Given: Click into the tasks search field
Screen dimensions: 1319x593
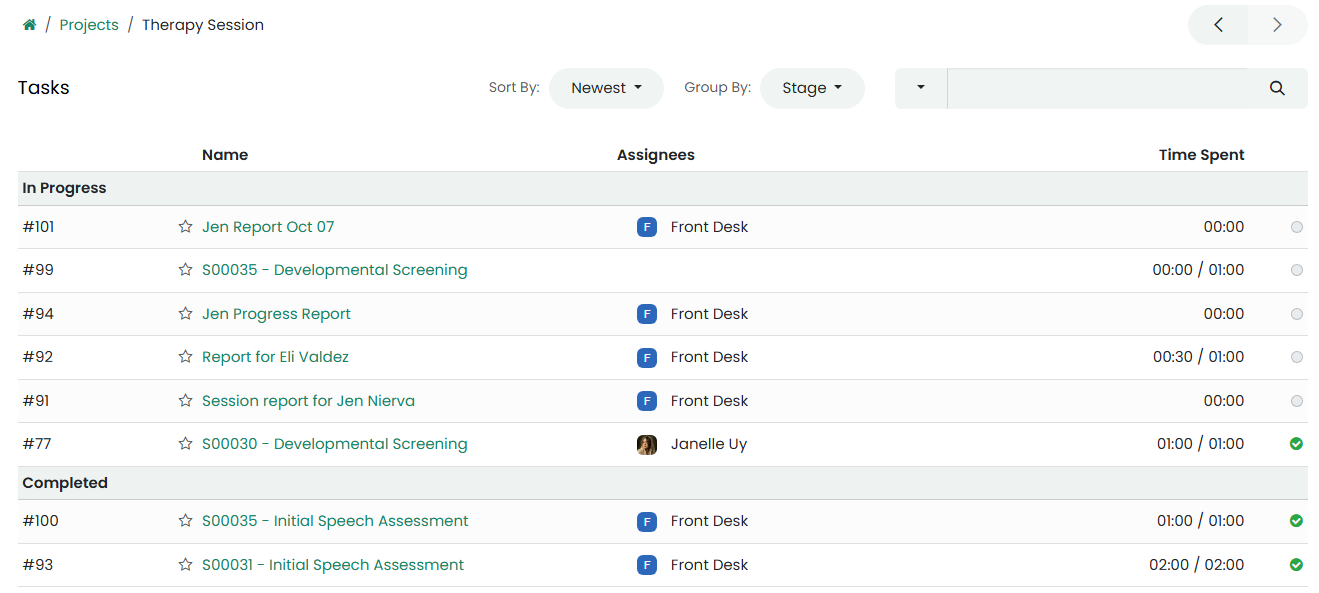Looking at the screenshot, I should pos(1097,88).
